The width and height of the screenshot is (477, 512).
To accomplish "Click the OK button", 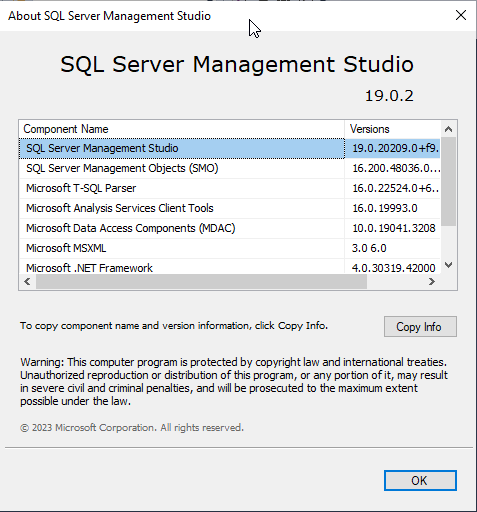I will [420, 480].
